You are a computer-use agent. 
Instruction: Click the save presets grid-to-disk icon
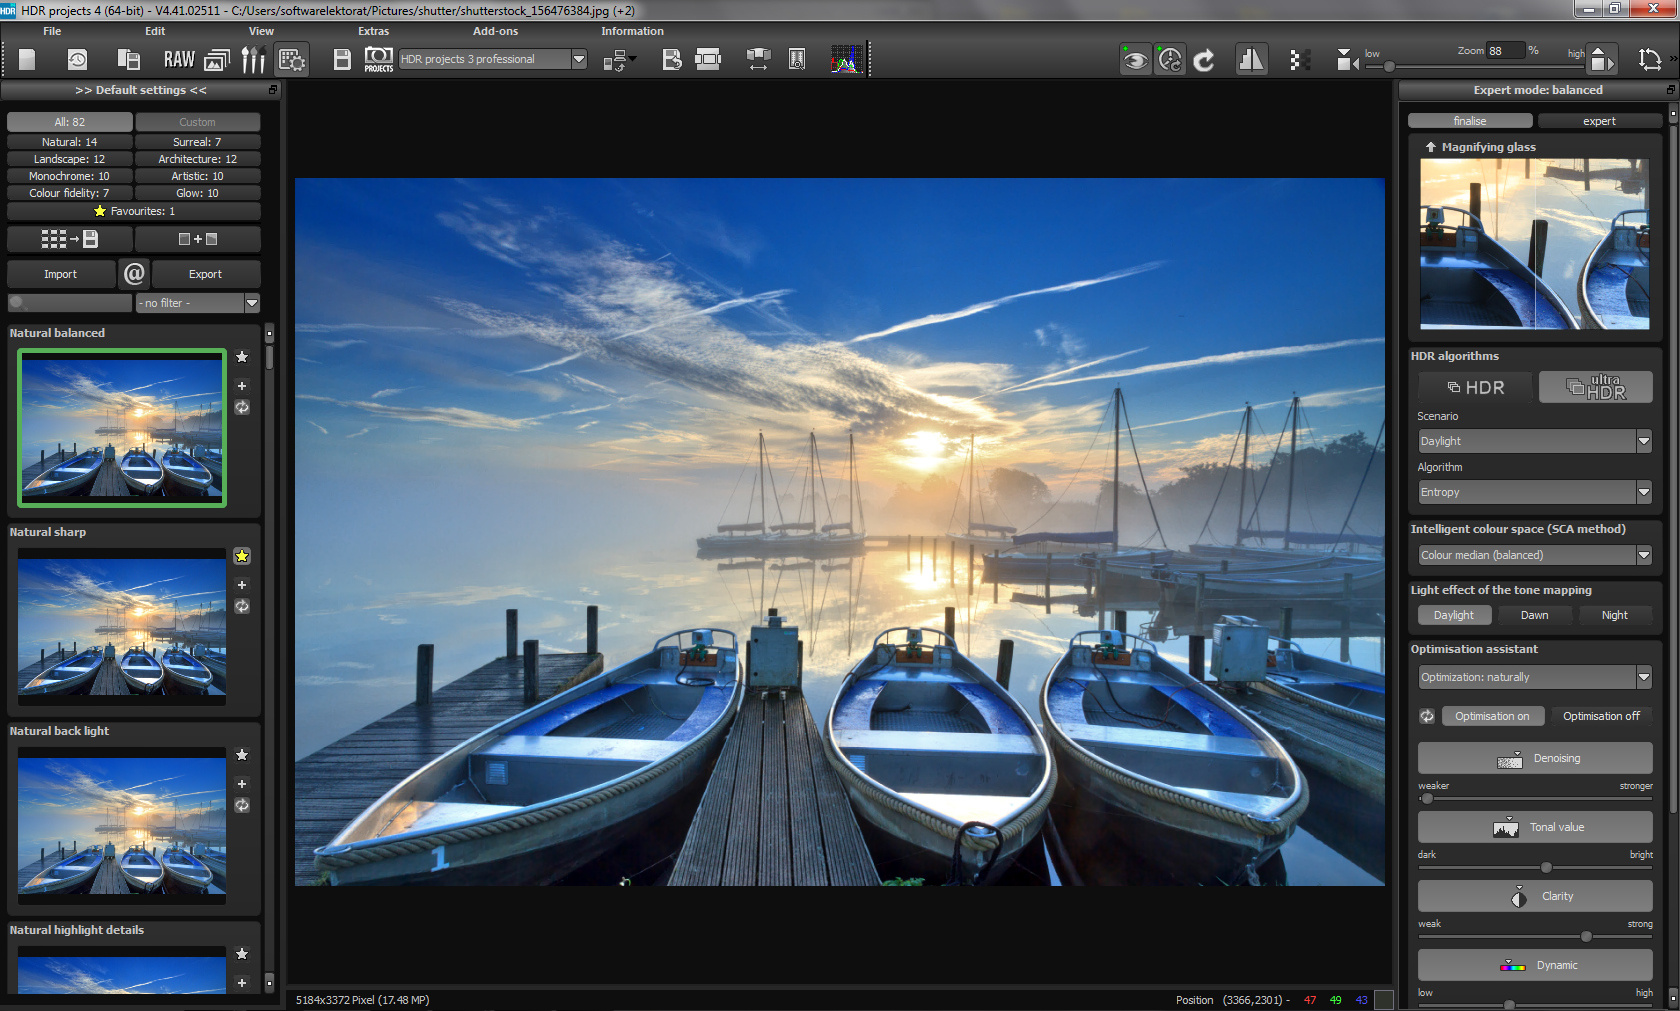click(x=69, y=239)
